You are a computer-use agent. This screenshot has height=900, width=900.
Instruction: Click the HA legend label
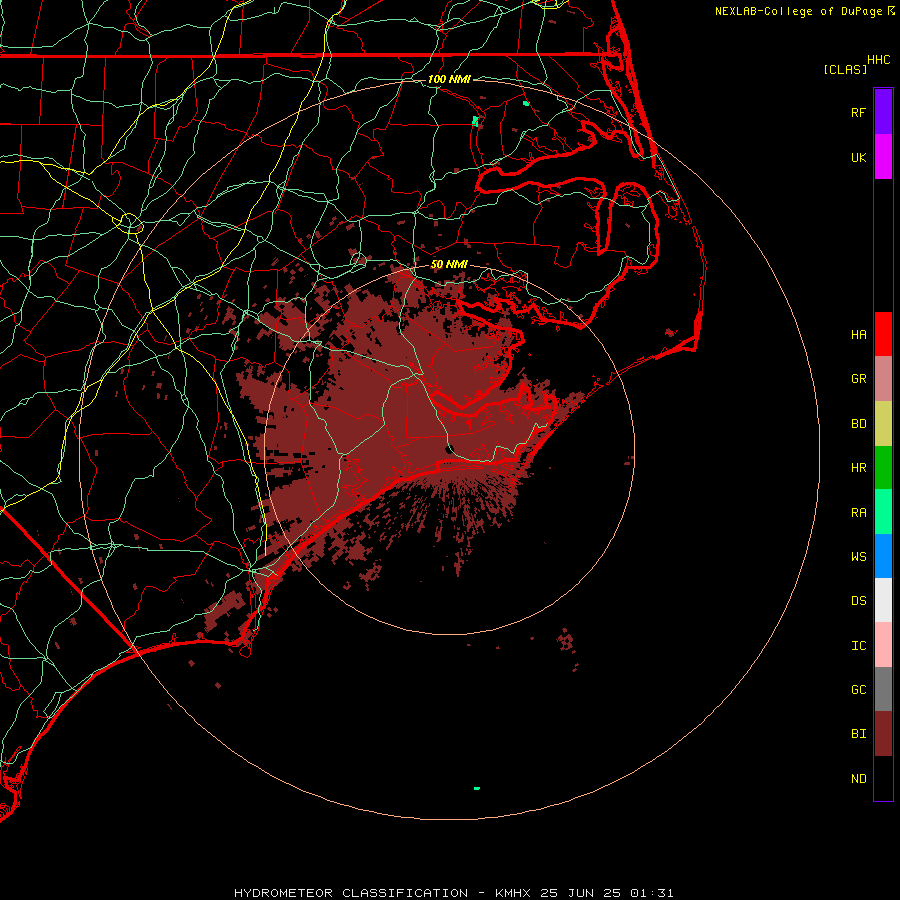tap(858, 334)
